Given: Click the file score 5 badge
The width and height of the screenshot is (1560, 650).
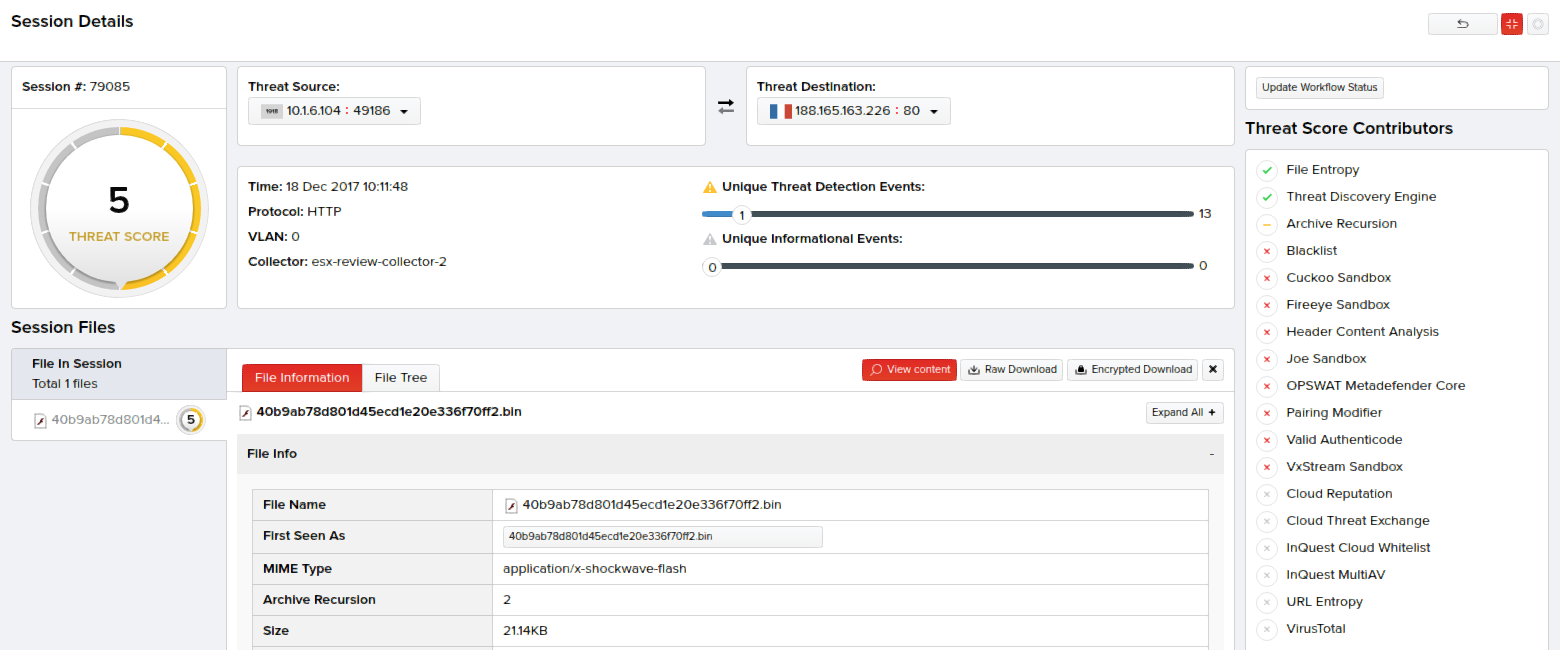Looking at the screenshot, I should (x=190, y=420).
